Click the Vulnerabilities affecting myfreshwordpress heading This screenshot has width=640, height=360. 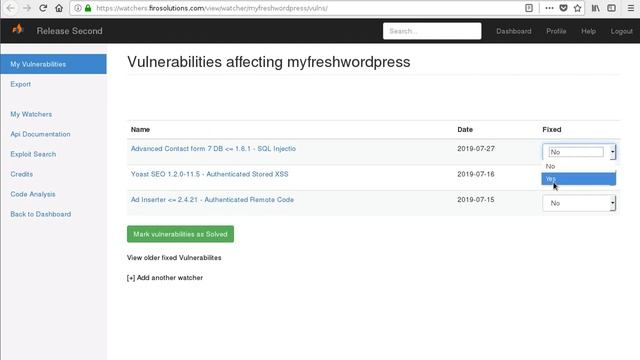[269, 62]
